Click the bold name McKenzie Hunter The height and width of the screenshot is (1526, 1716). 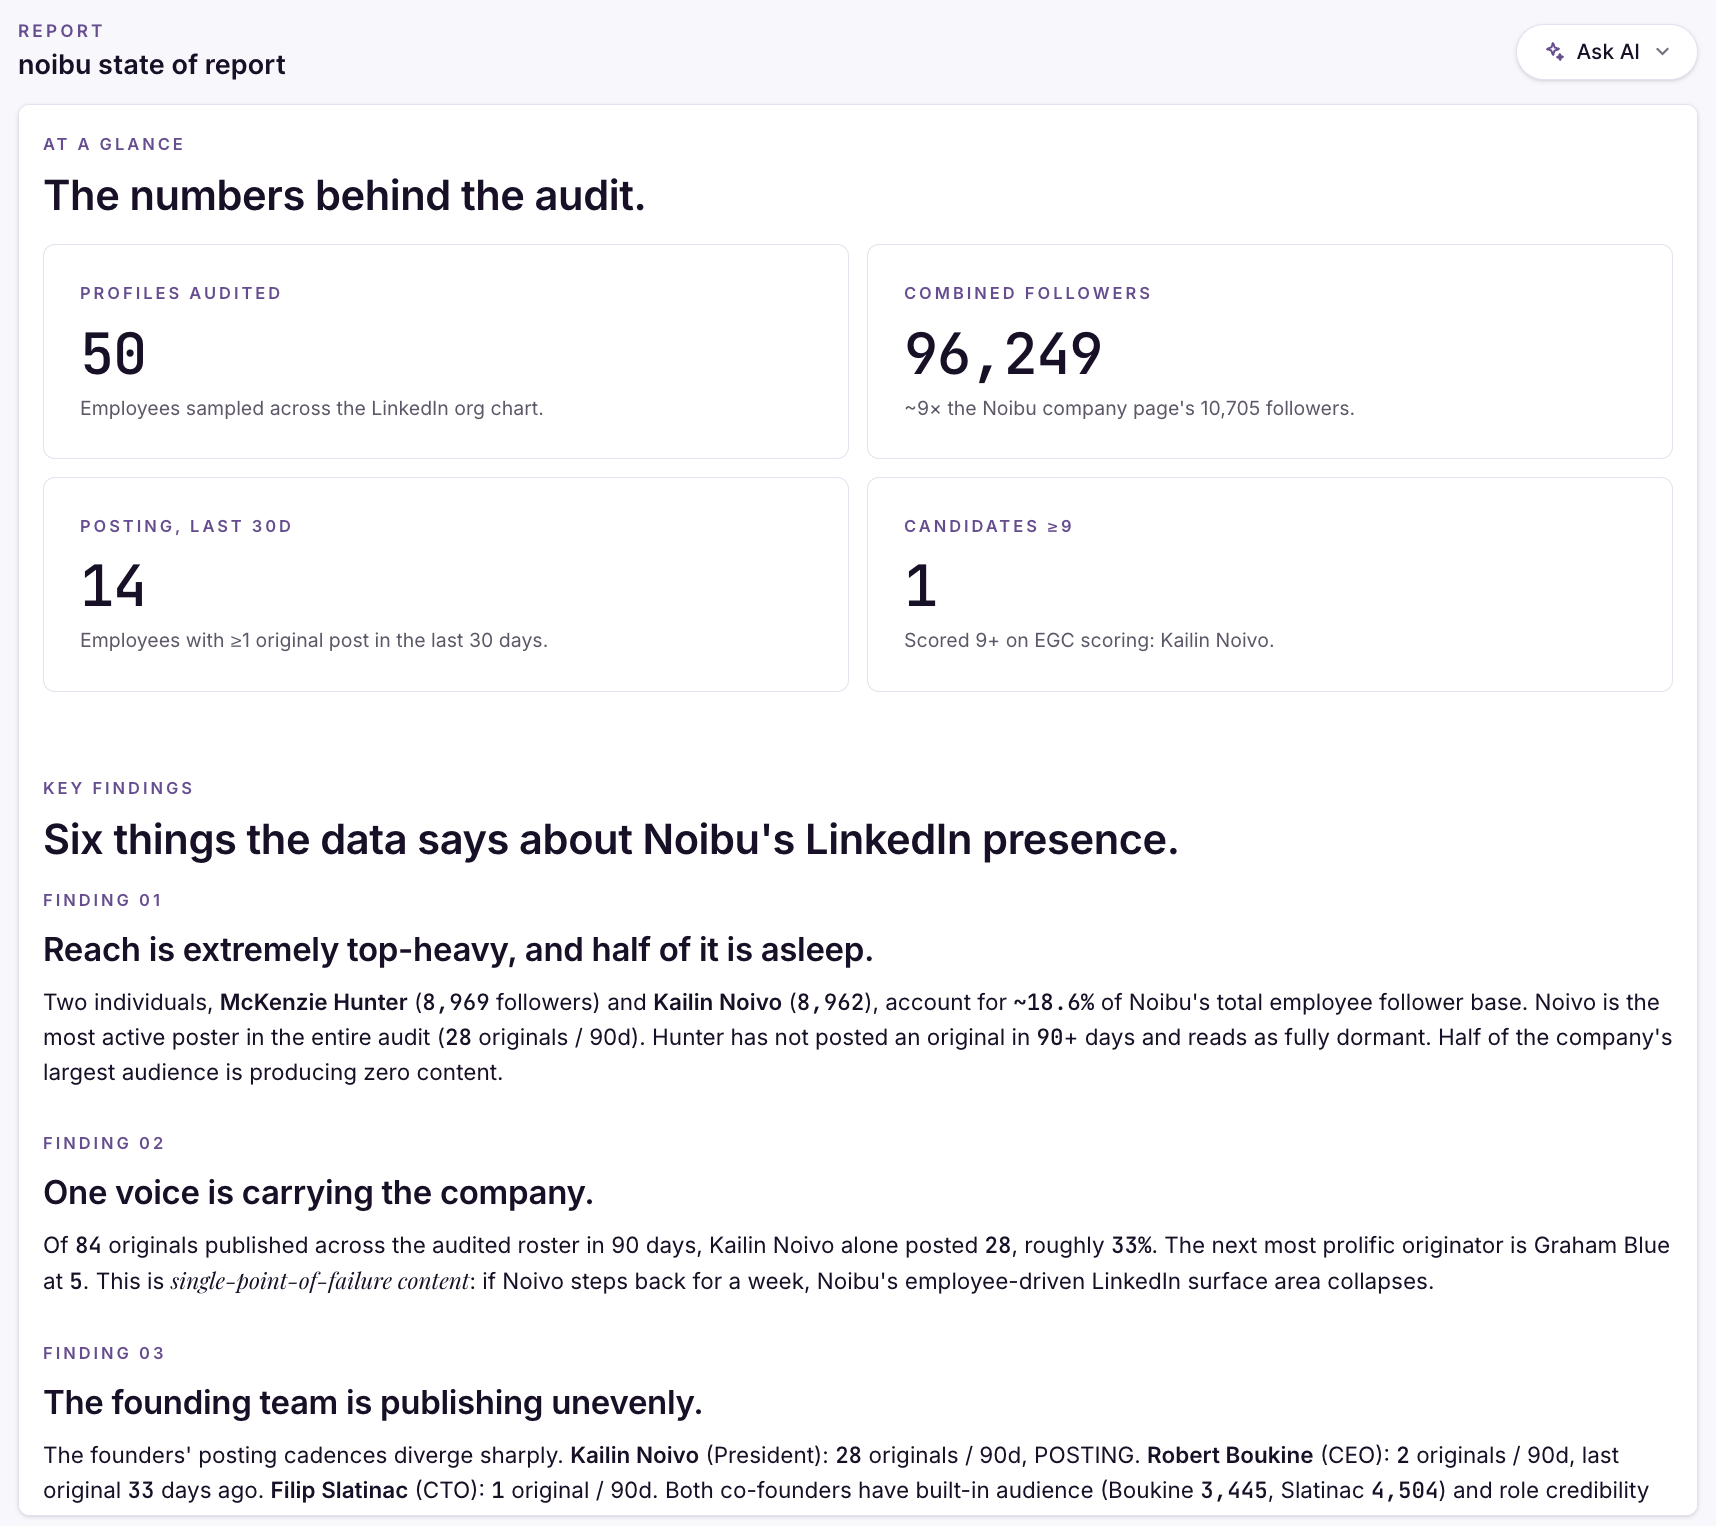click(313, 1002)
